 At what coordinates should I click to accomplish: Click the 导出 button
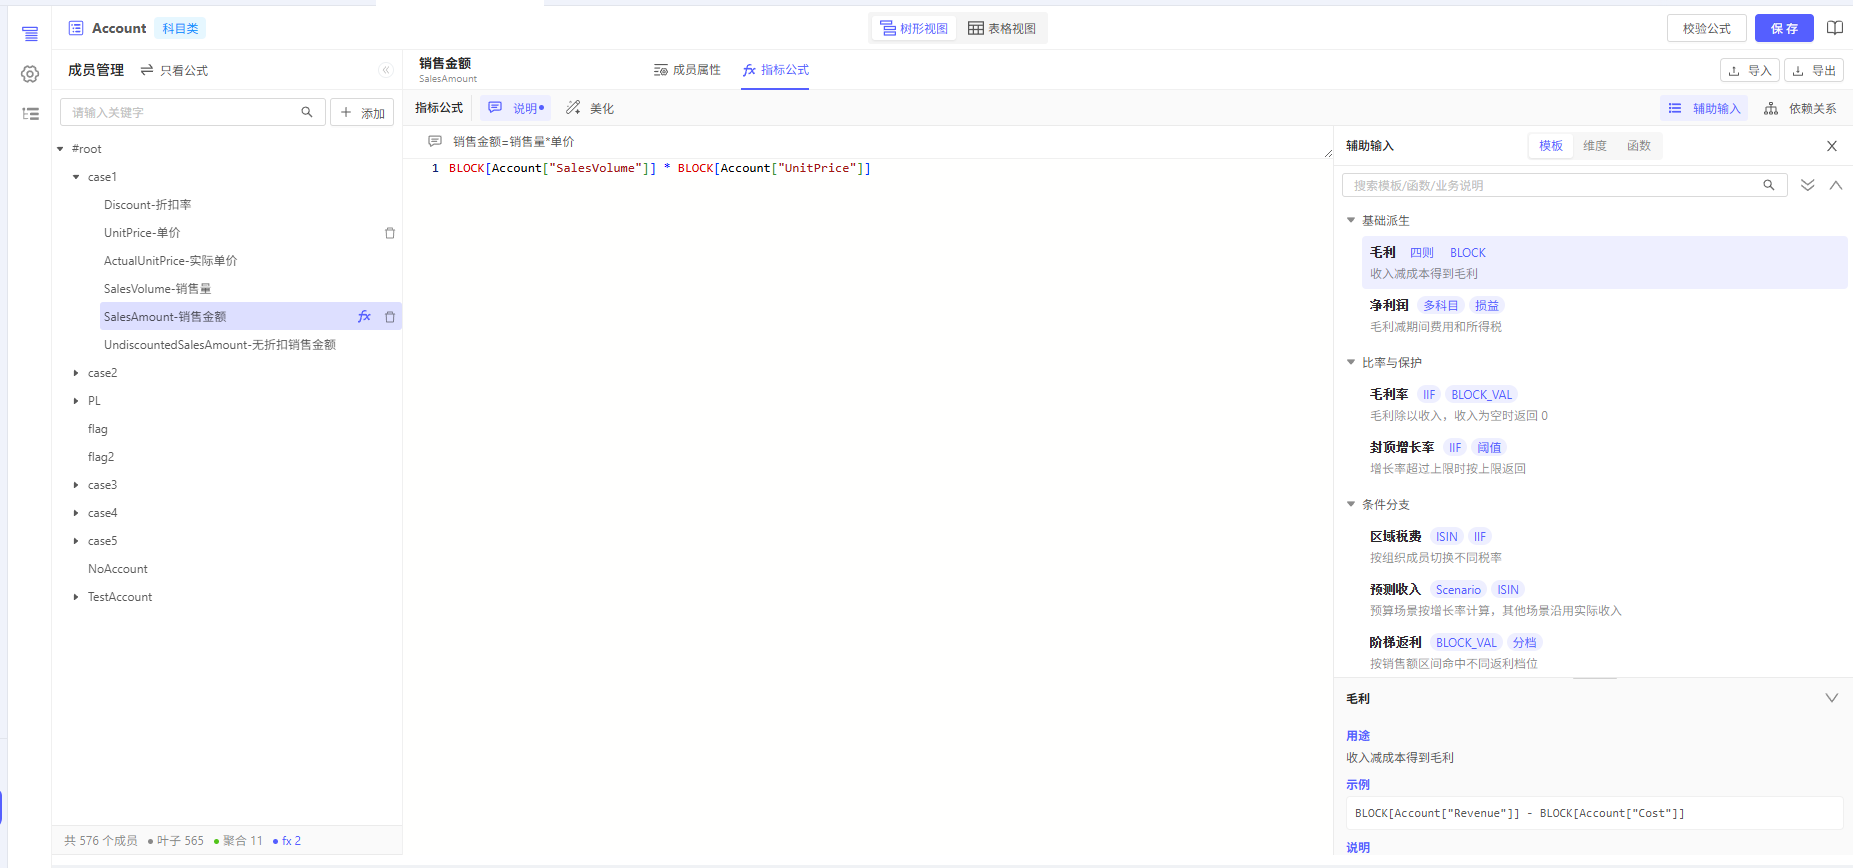(x=1814, y=70)
